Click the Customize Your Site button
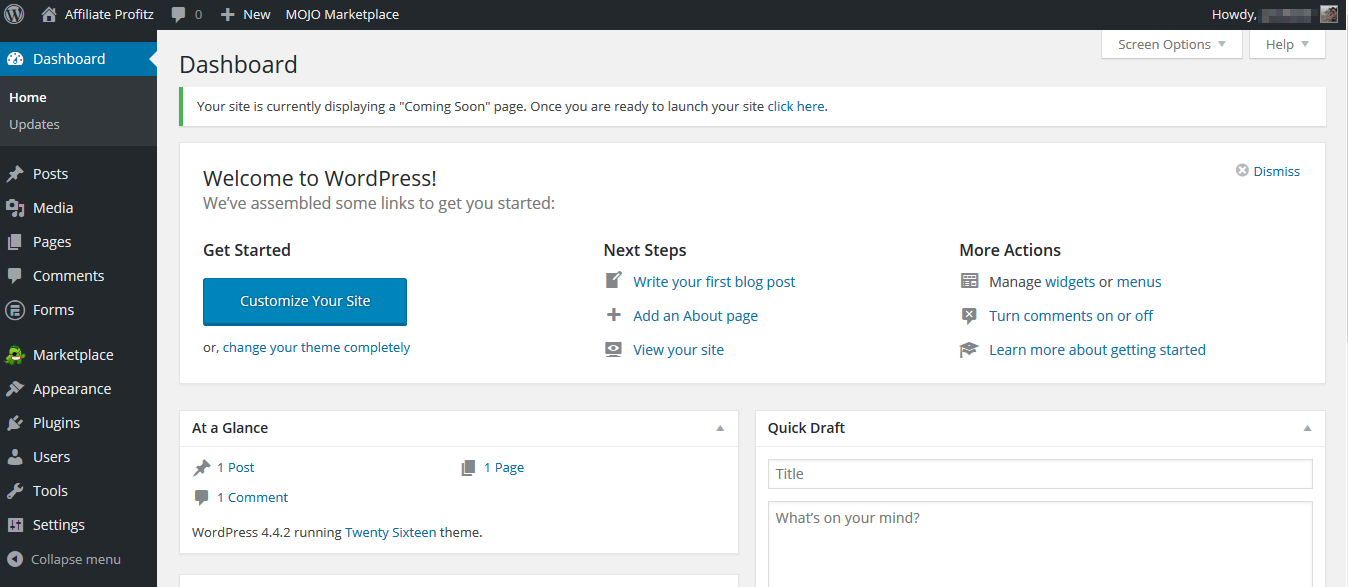The width and height of the screenshot is (1348, 587). 305,301
